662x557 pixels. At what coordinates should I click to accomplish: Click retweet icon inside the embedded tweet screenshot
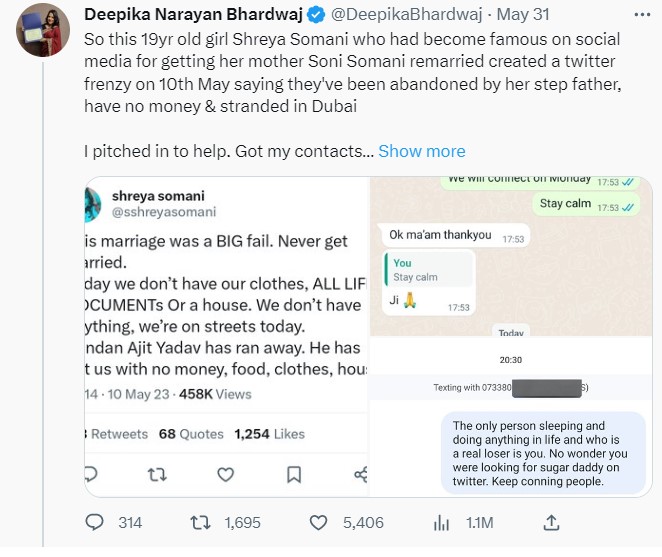pyautogui.click(x=157, y=473)
